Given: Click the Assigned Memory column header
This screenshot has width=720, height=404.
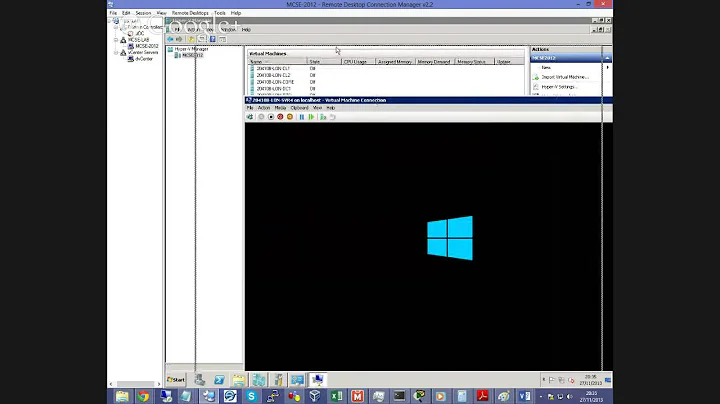Looking at the screenshot, I should (x=395, y=62).
